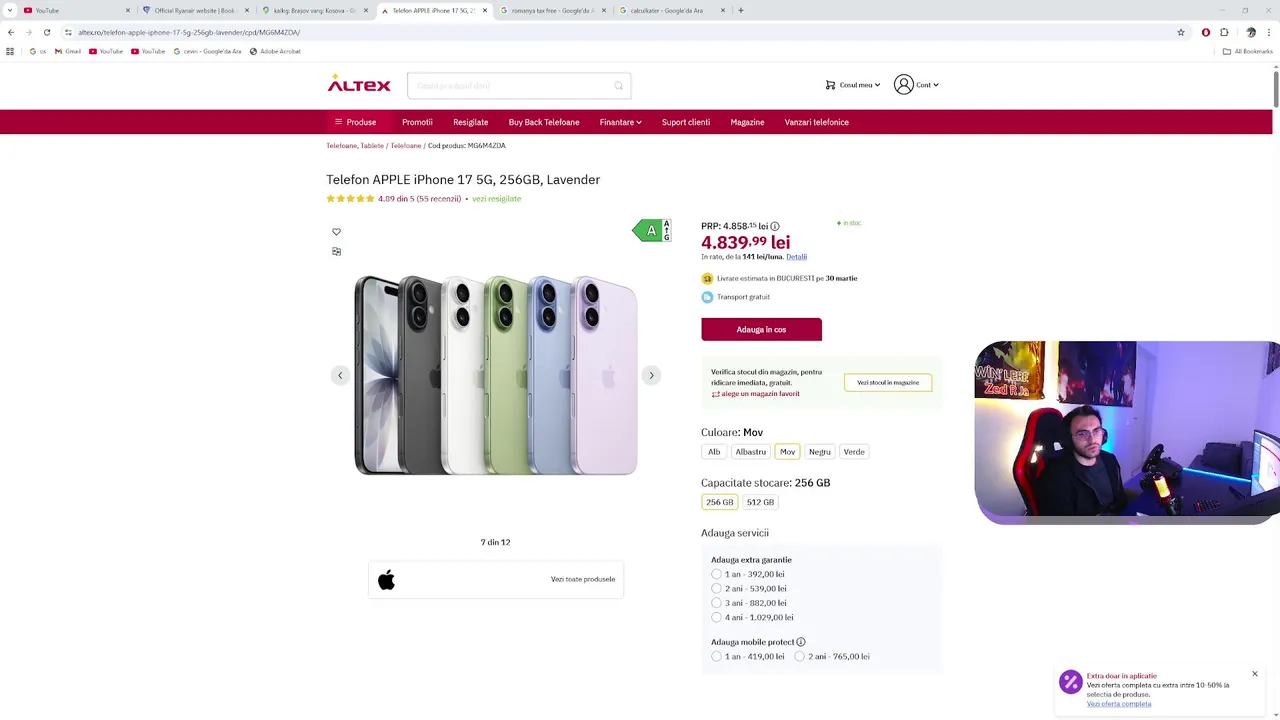
Task: Expand the Produse menu
Action: 355,122
